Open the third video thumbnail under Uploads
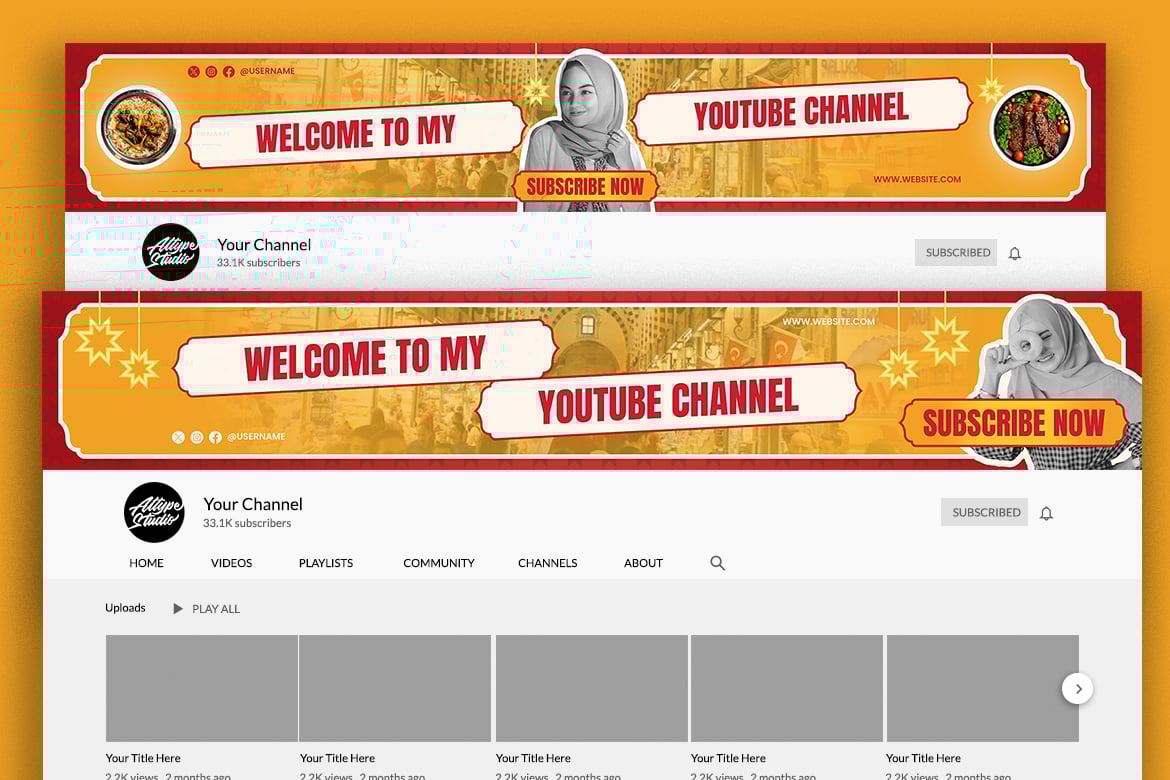This screenshot has height=780, width=1170. coord(592,688)
